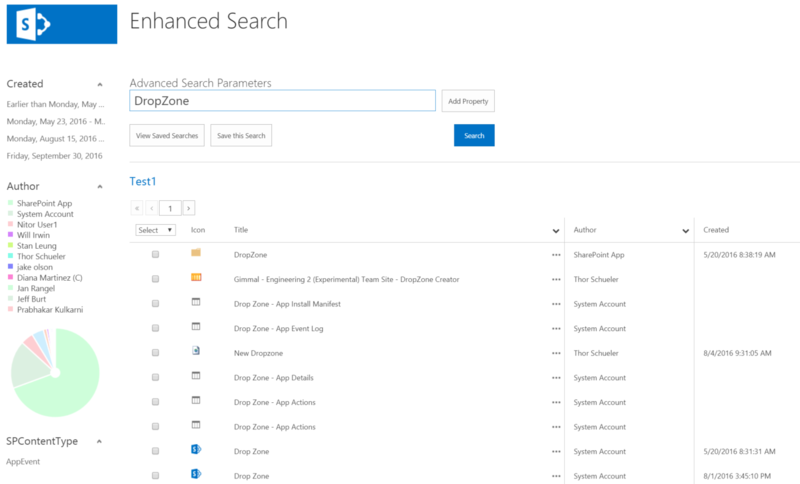This screenshot has width=800, height=484.
Task: Check the box for the DropZone folder row
Action: tap(155, 255)
